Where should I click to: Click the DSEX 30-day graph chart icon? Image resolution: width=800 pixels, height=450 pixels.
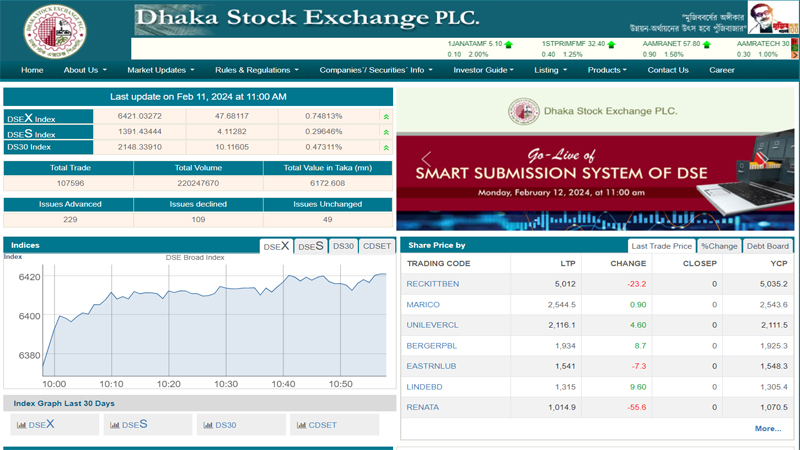pos(21,425)
